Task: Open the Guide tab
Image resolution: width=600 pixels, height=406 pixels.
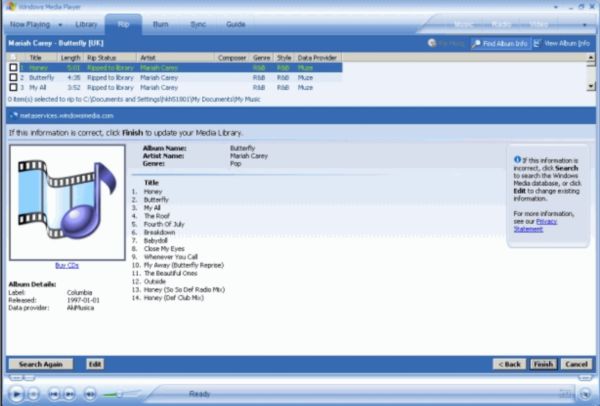Action: tap(235, 24)
